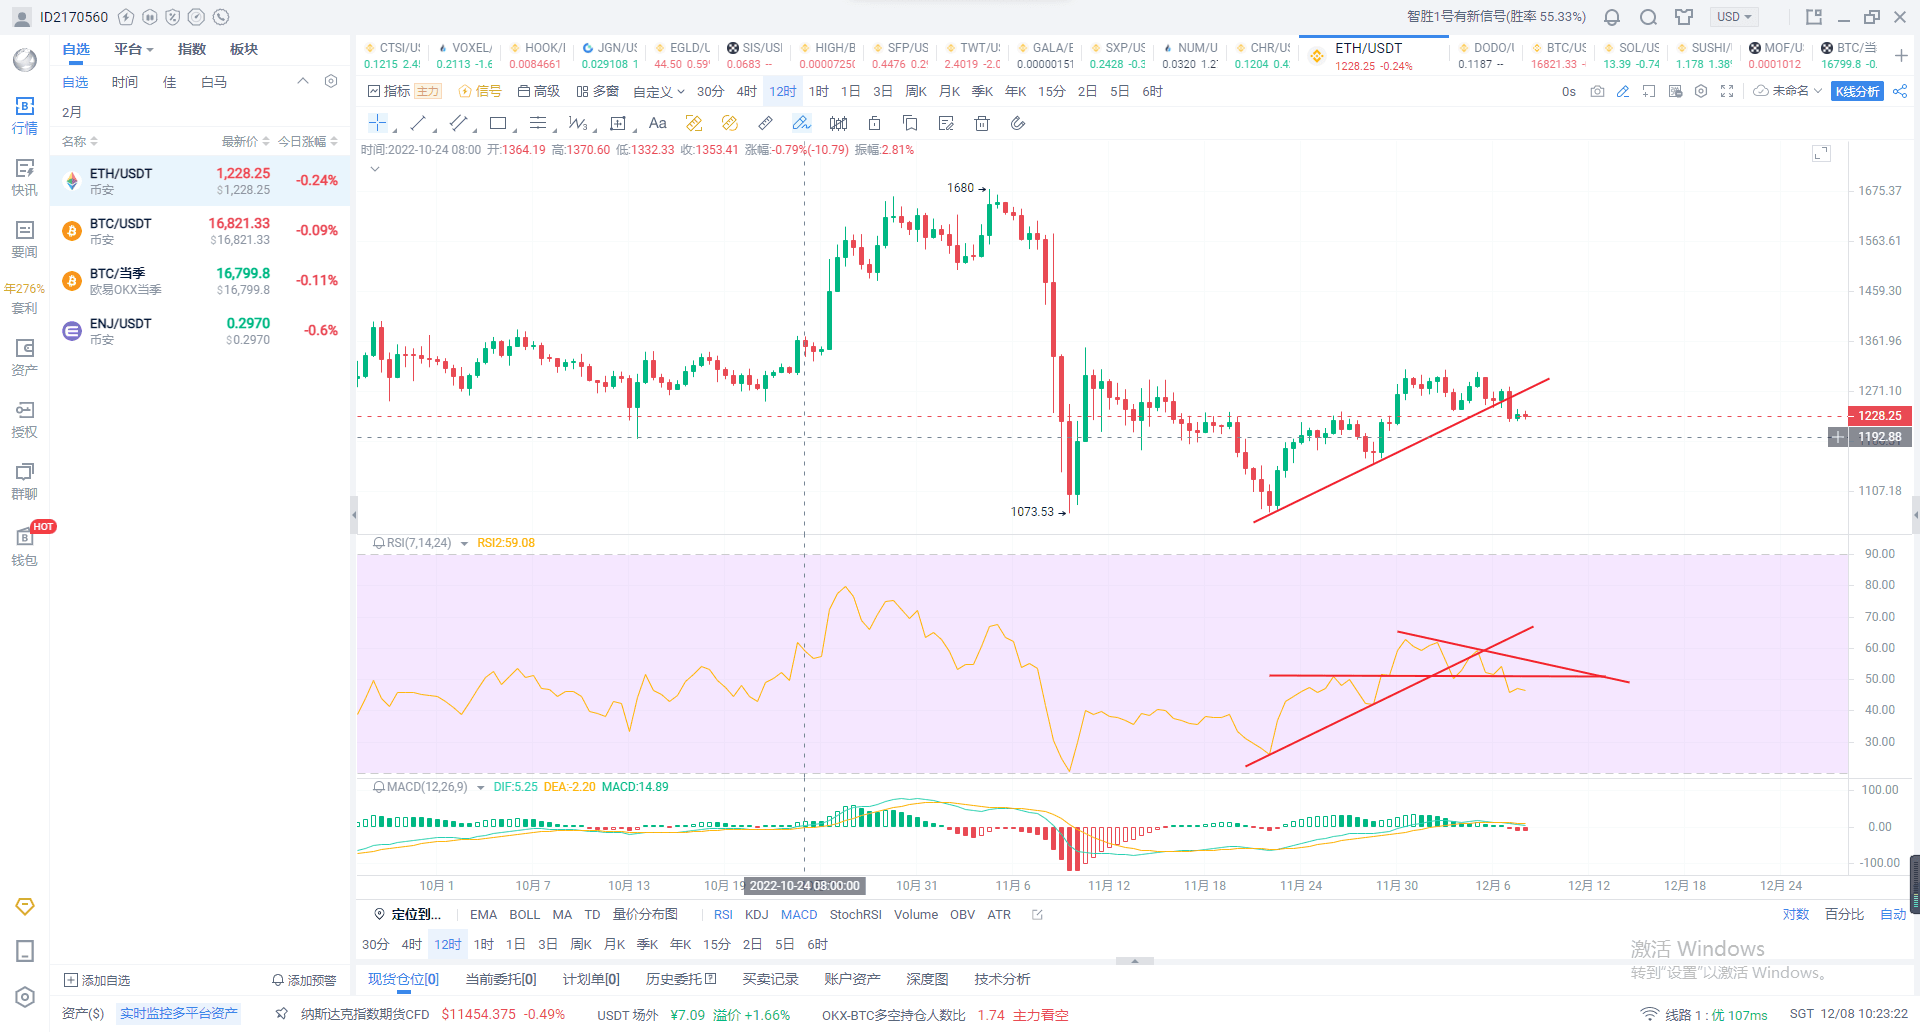
Task: Open 钱包 wallet sidebar icon
Action: click(25, 547)
